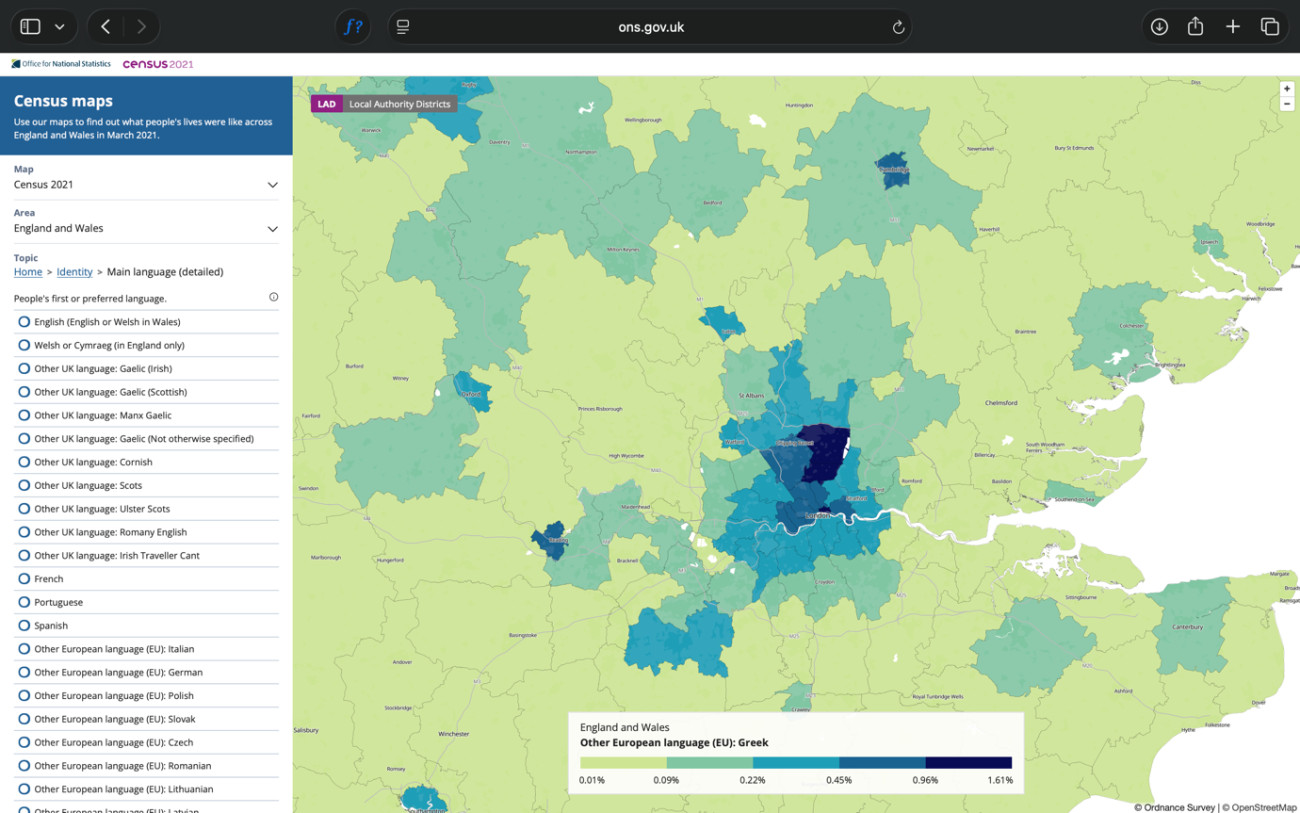Open the sidebar tab group chevron menu
1300x813 pixels.
pyautogui.click(x=60, y=27)
